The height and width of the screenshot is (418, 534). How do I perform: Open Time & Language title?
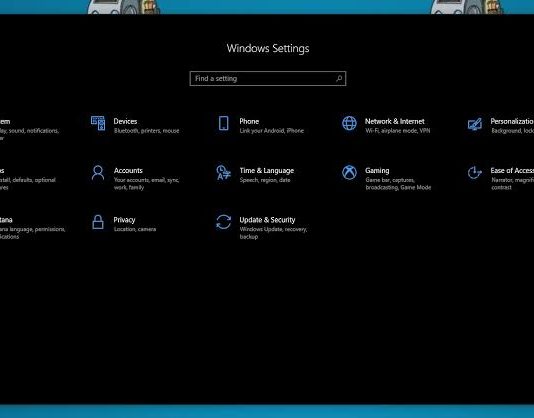[267, 171]
